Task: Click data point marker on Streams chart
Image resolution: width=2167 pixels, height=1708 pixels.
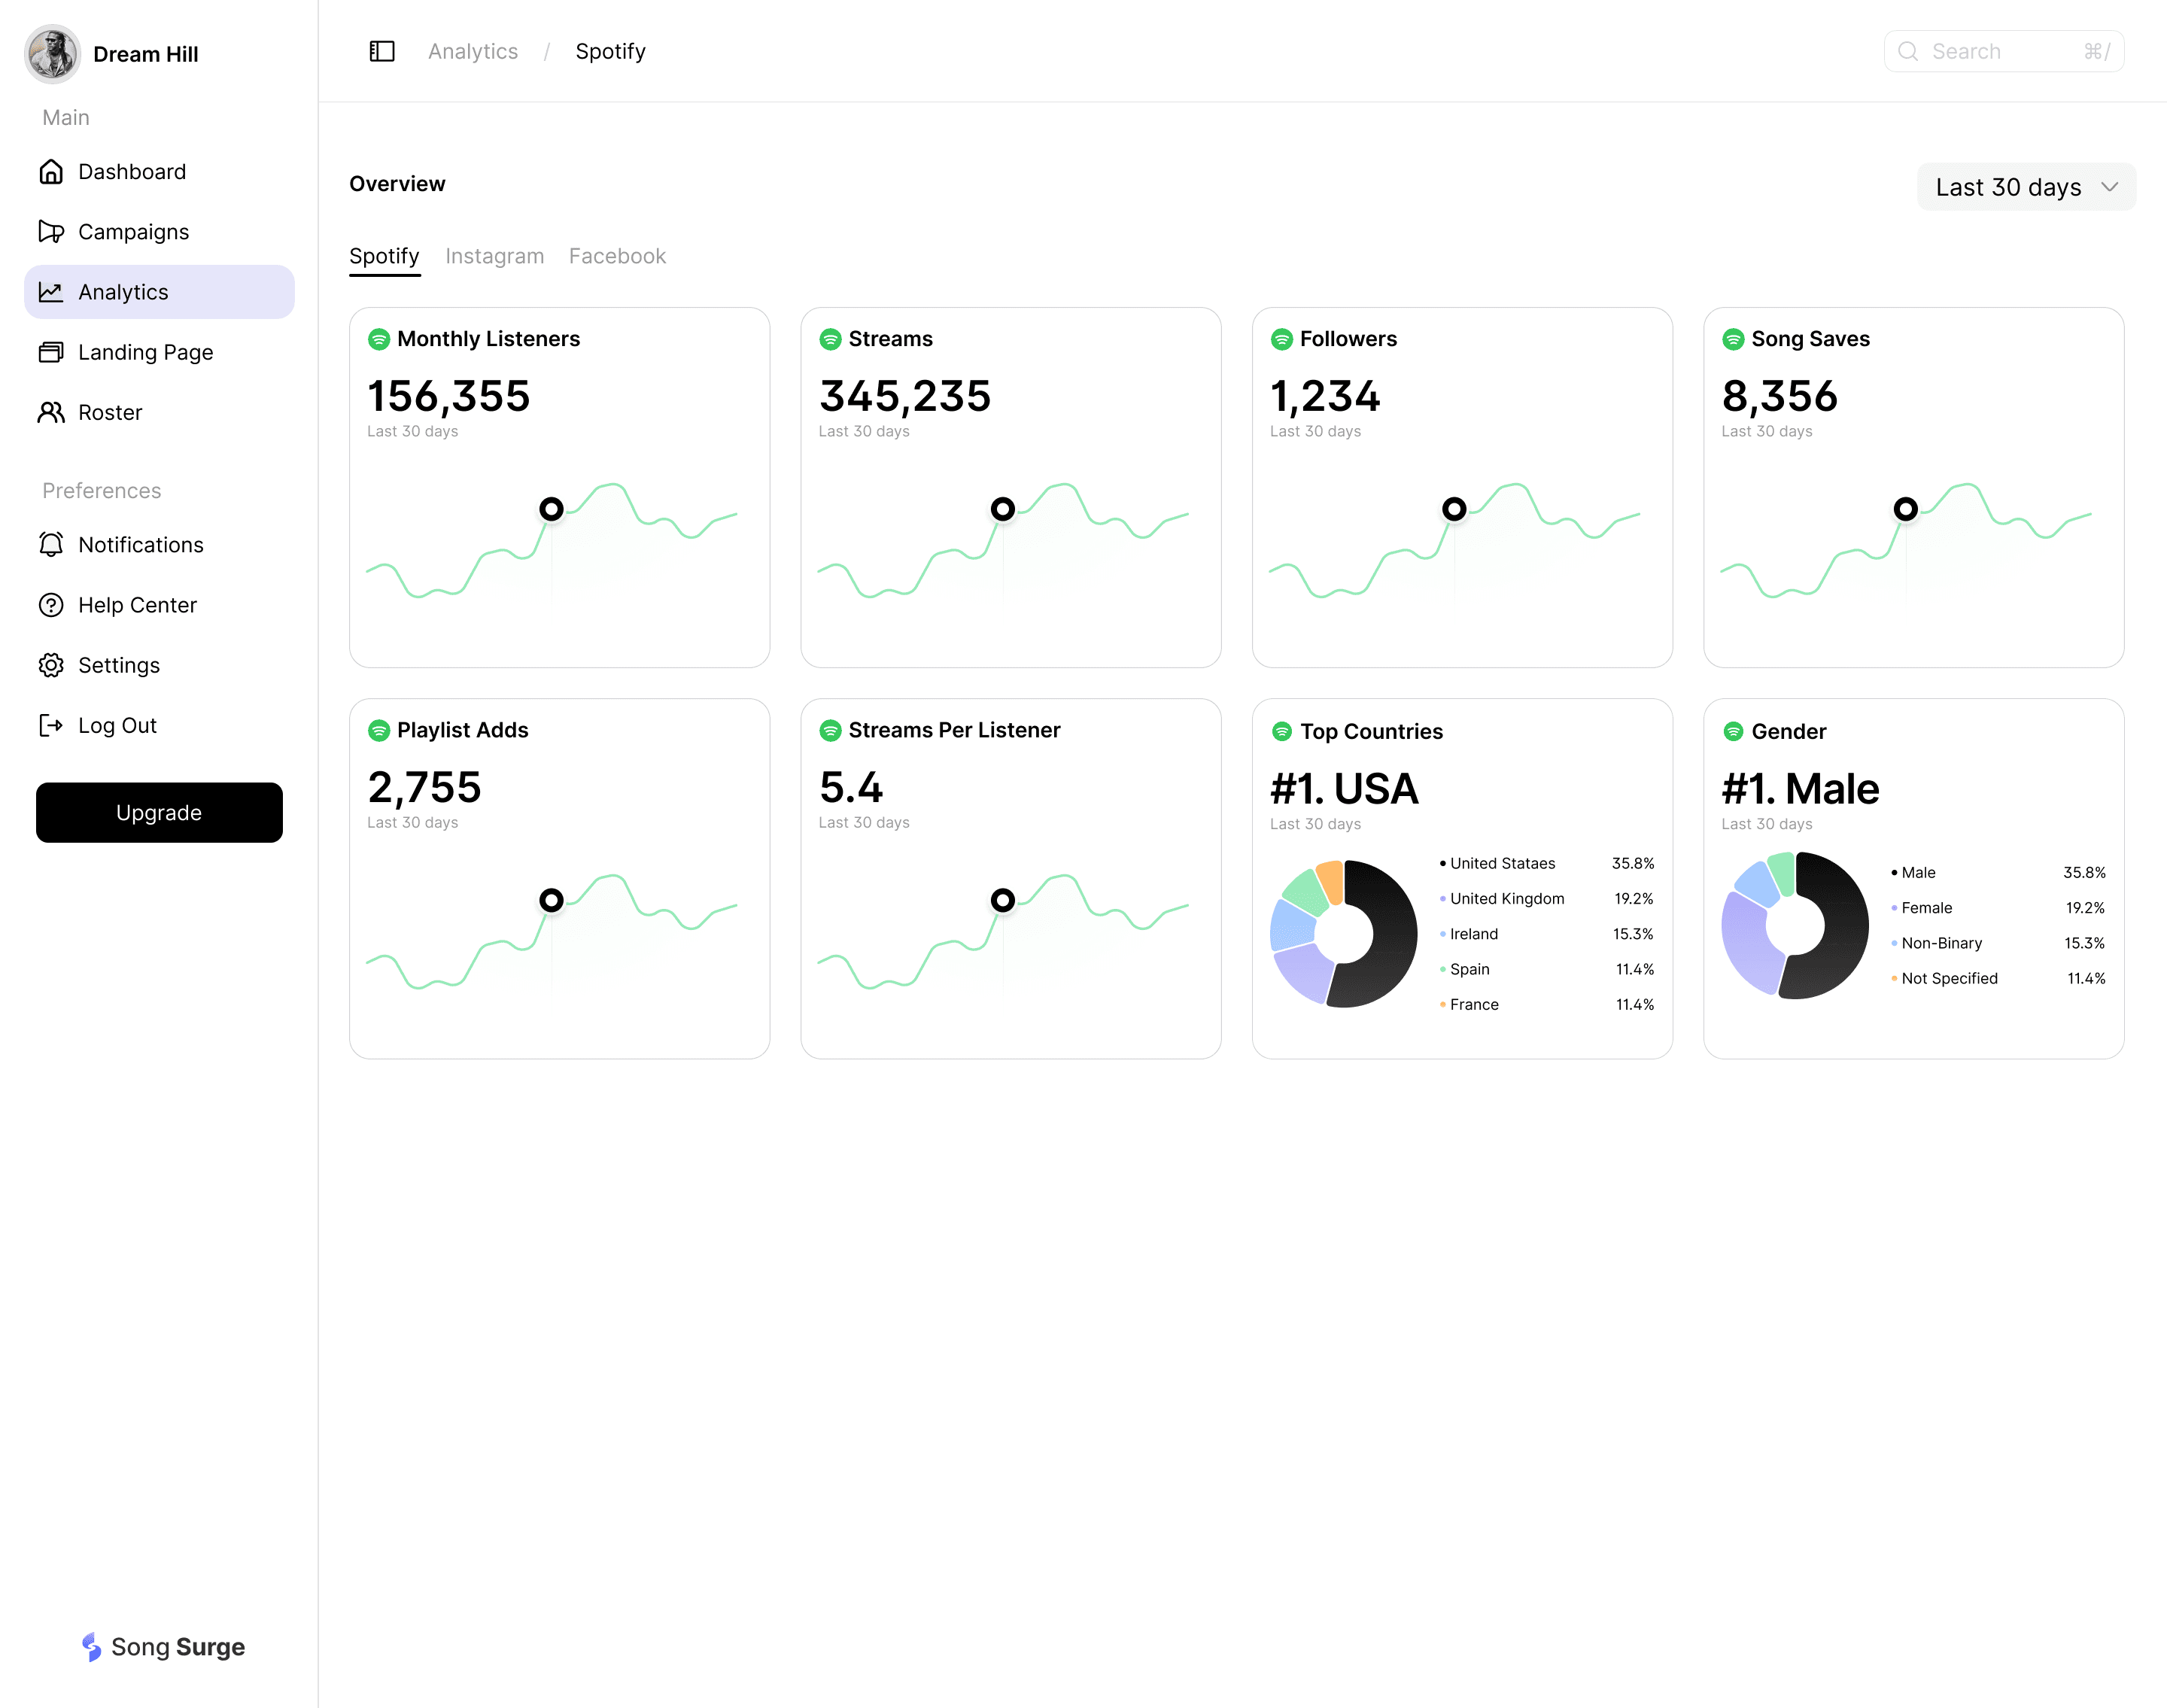Action: coord(1002,509)
